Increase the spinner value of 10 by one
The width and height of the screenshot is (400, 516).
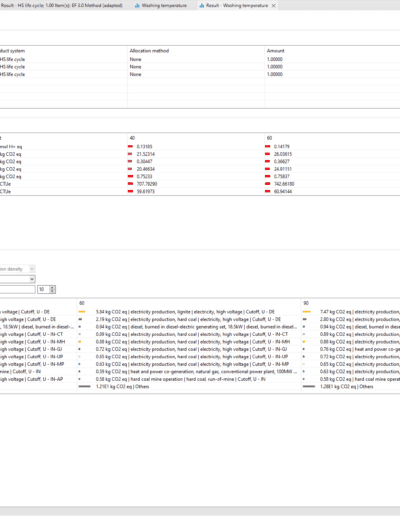pyautogui.click(x=52, y=287)
